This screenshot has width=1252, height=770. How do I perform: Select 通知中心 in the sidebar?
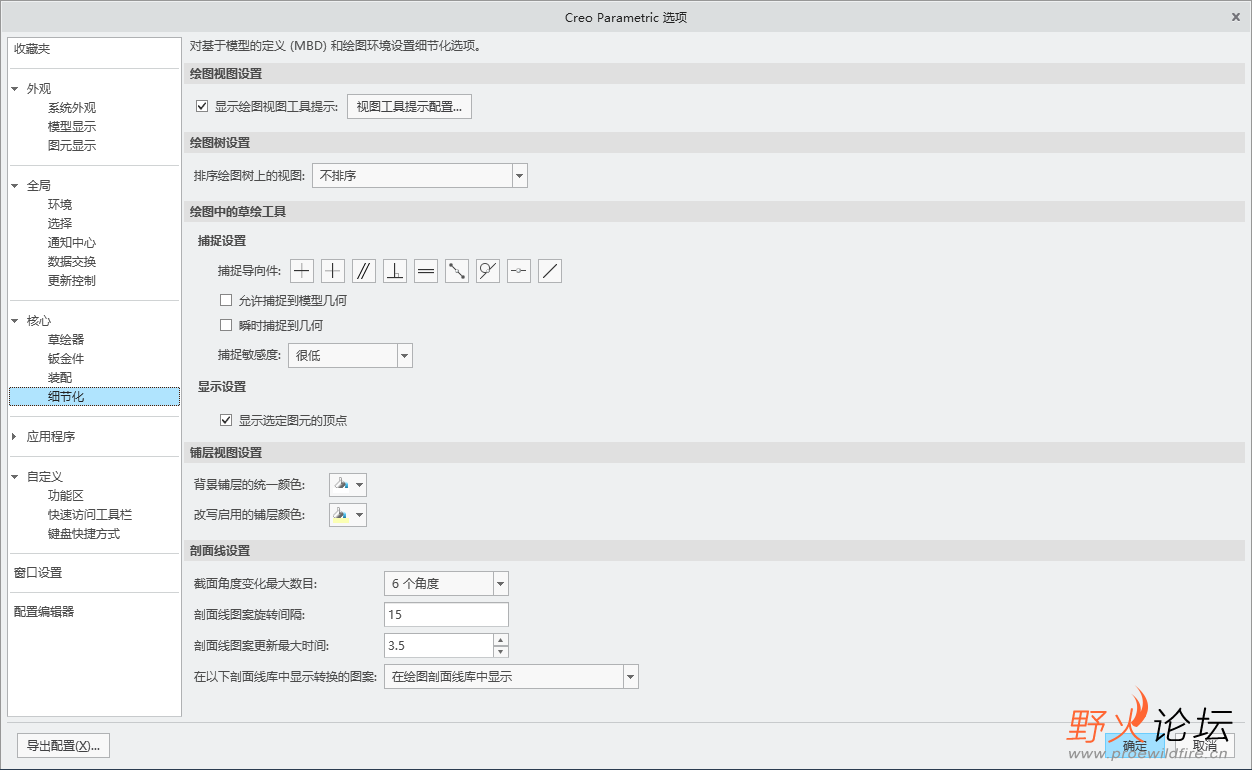[x=72, y=243]
